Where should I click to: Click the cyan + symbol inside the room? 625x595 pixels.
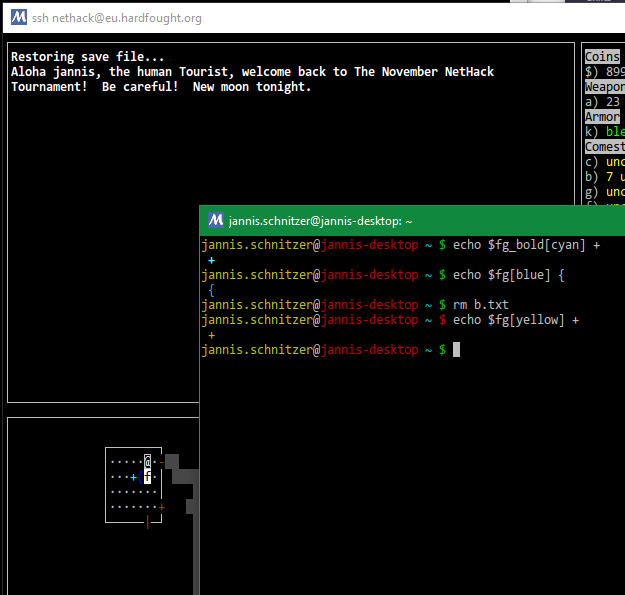click(133, 477)
